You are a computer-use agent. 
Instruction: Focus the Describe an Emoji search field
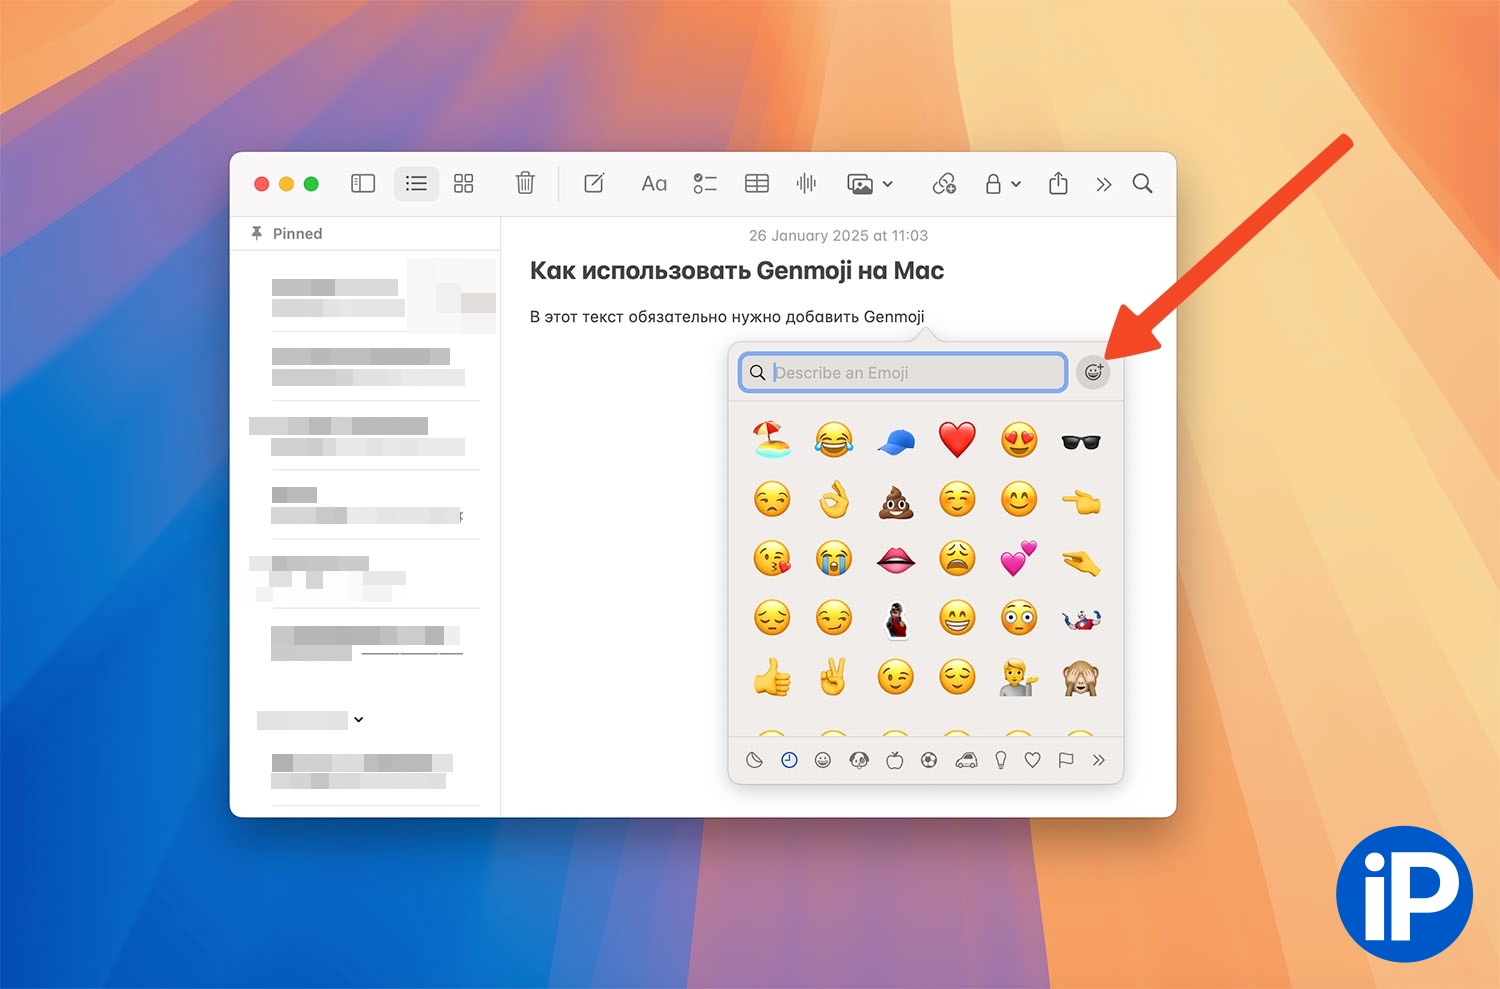(x=903, y=372)
